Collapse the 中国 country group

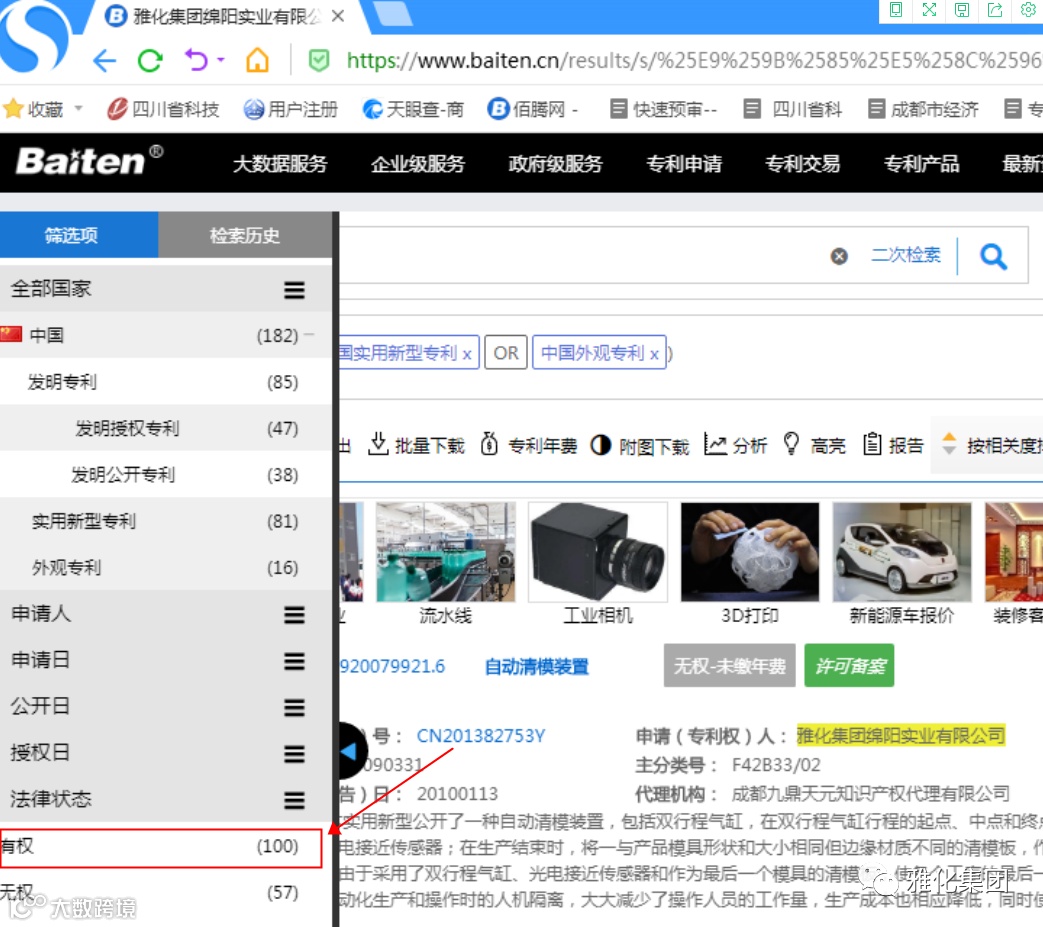click(x=309, y=335)
